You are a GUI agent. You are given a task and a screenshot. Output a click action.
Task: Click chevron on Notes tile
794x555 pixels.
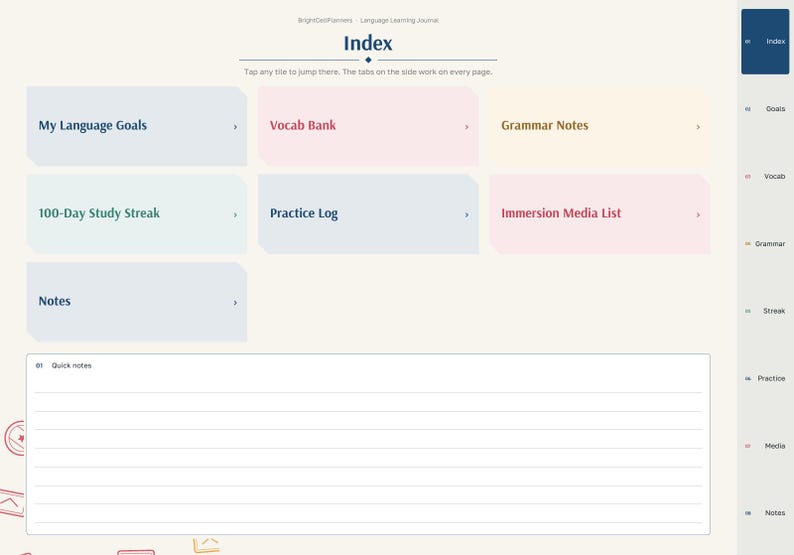(x=235, y=303)
